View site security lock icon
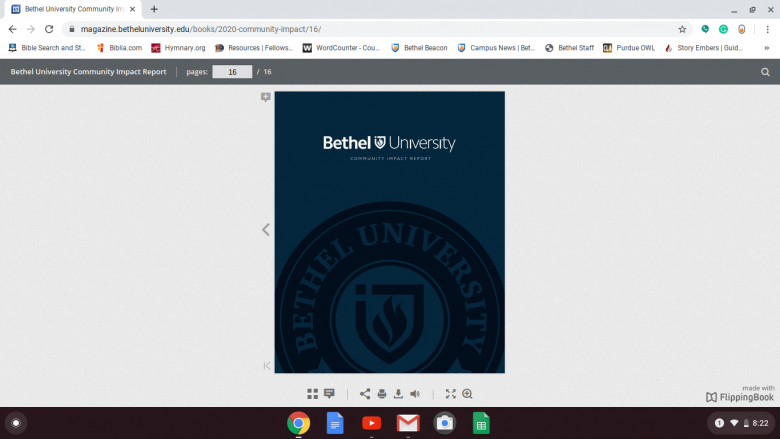Image resolution: width=780 pixels, height=439 pixels. coord(72,29)
